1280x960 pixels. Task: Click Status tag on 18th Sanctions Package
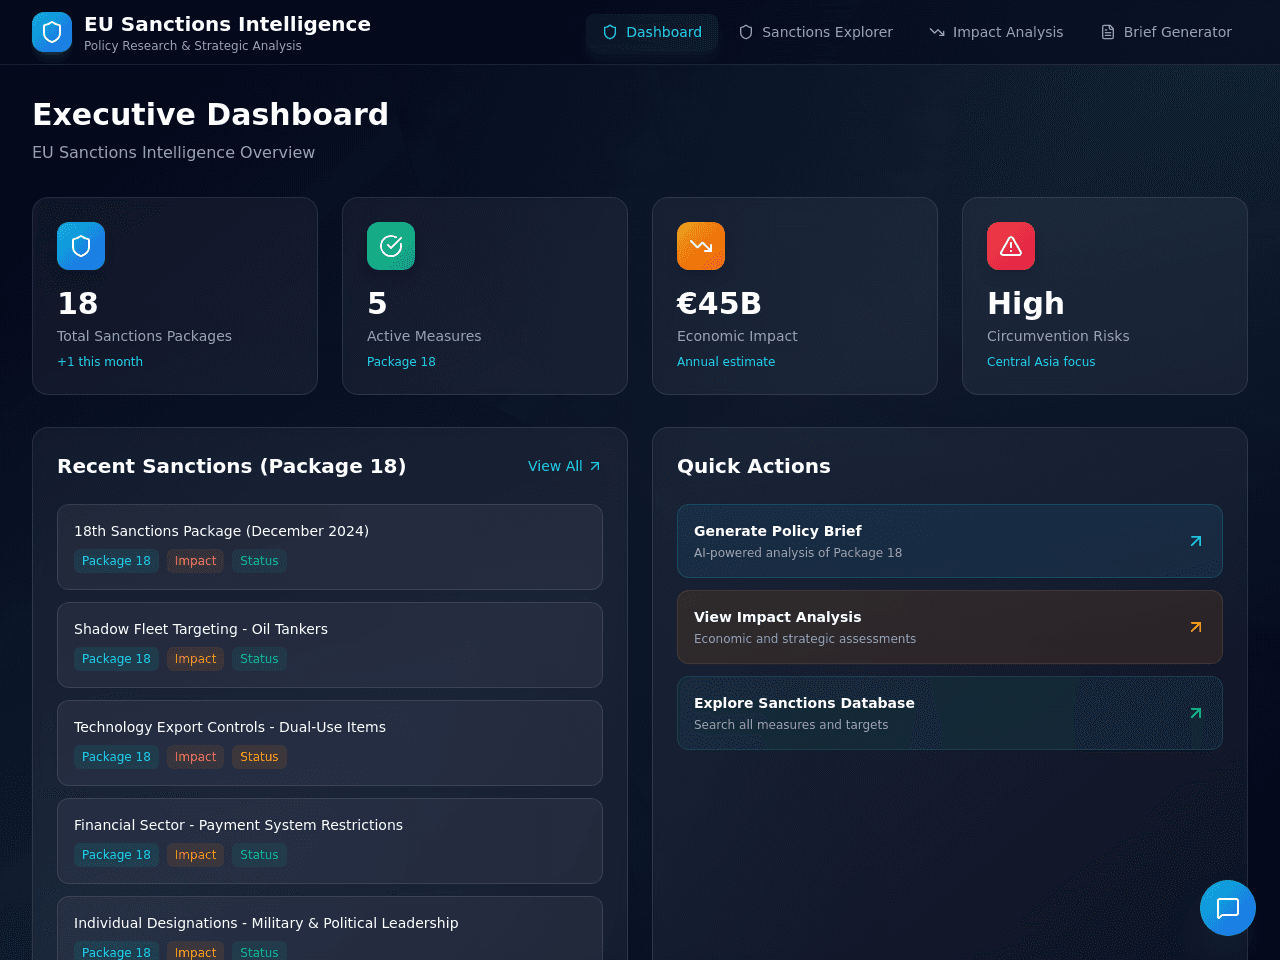click(259, 561)
